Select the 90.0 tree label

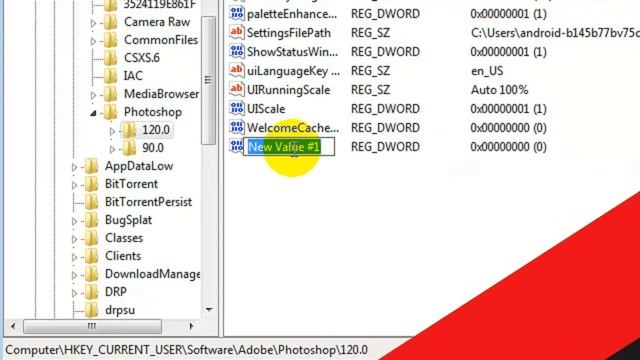click(153, 148)
